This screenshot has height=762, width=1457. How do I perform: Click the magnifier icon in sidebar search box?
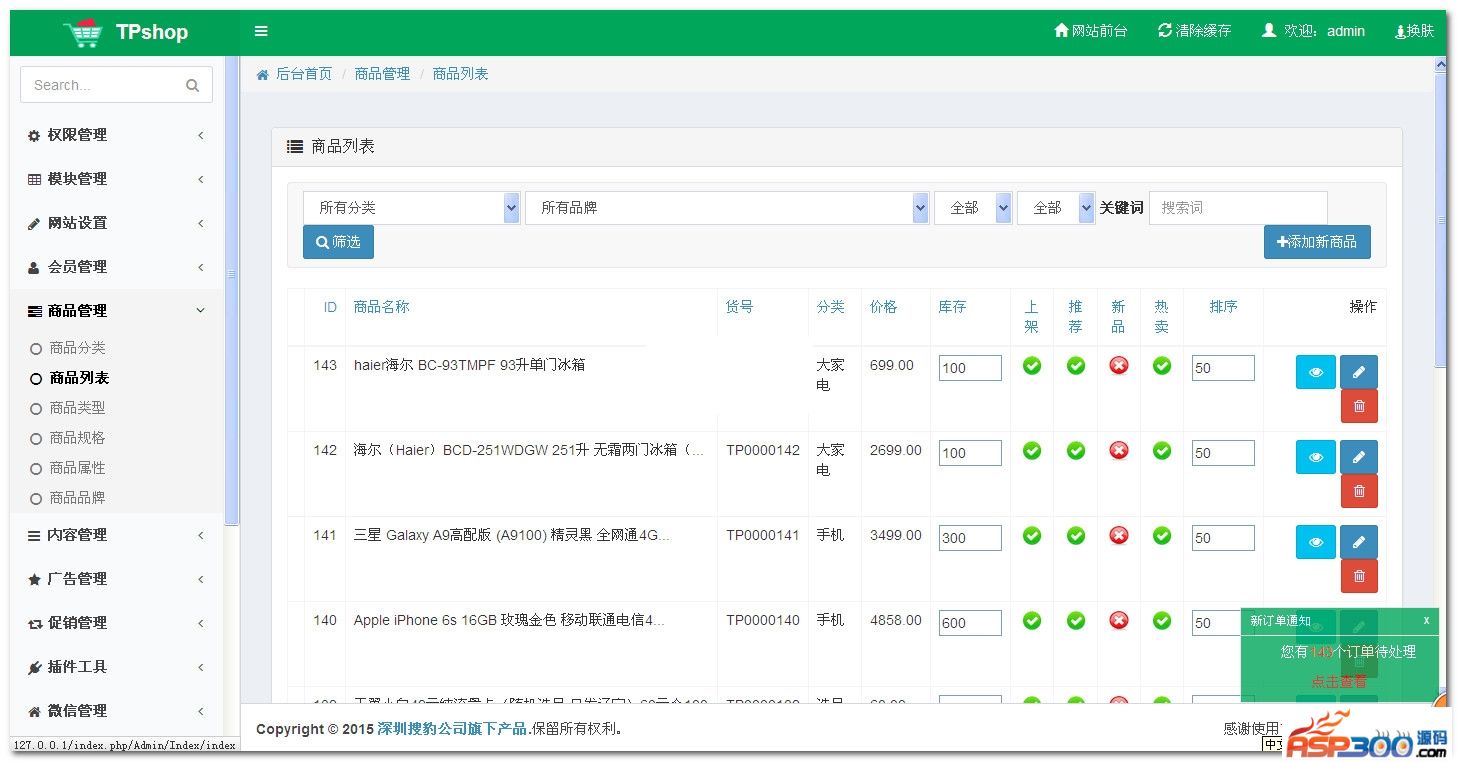192,85
